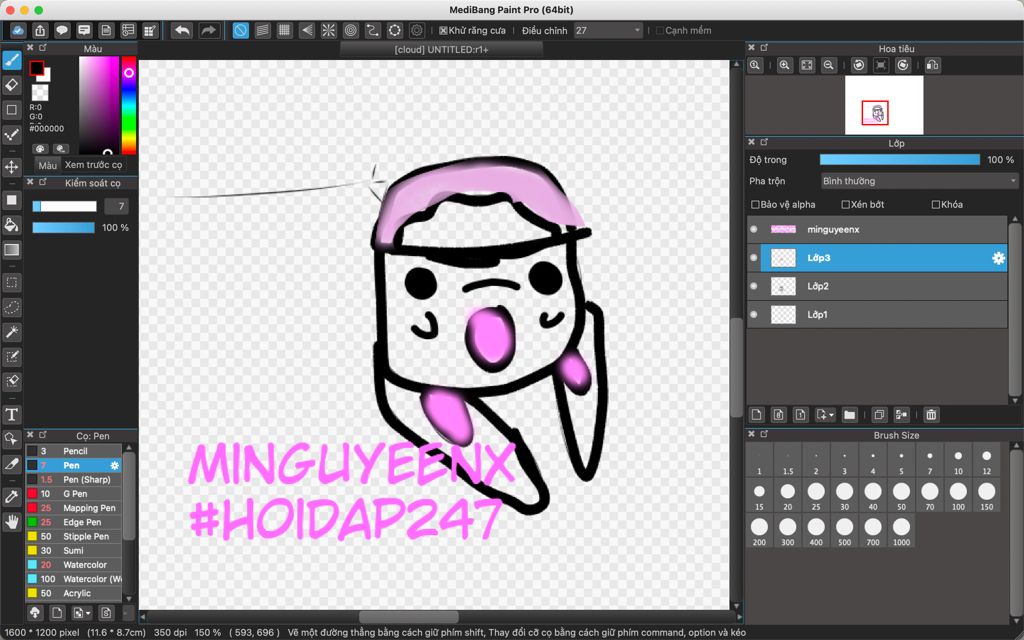Pick the Bucket fill tool
1024x640 pixels.
(12, 225)
